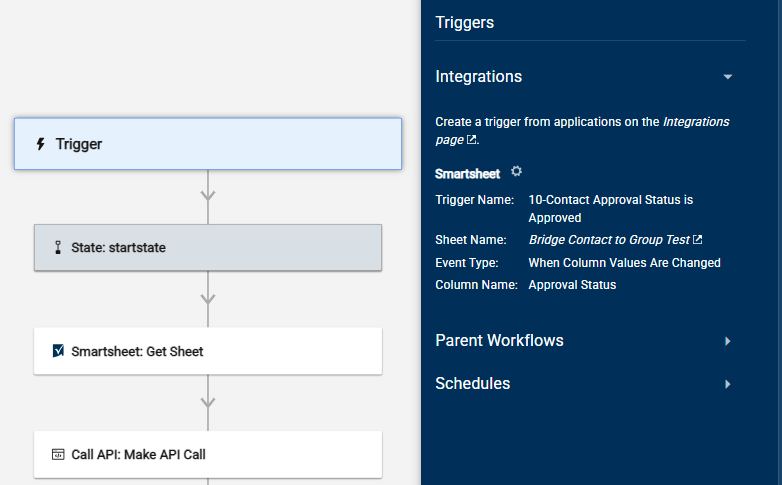The image size is (782, 485).
Task: Open the Integrations page link
Action: [x=582, y=131]
